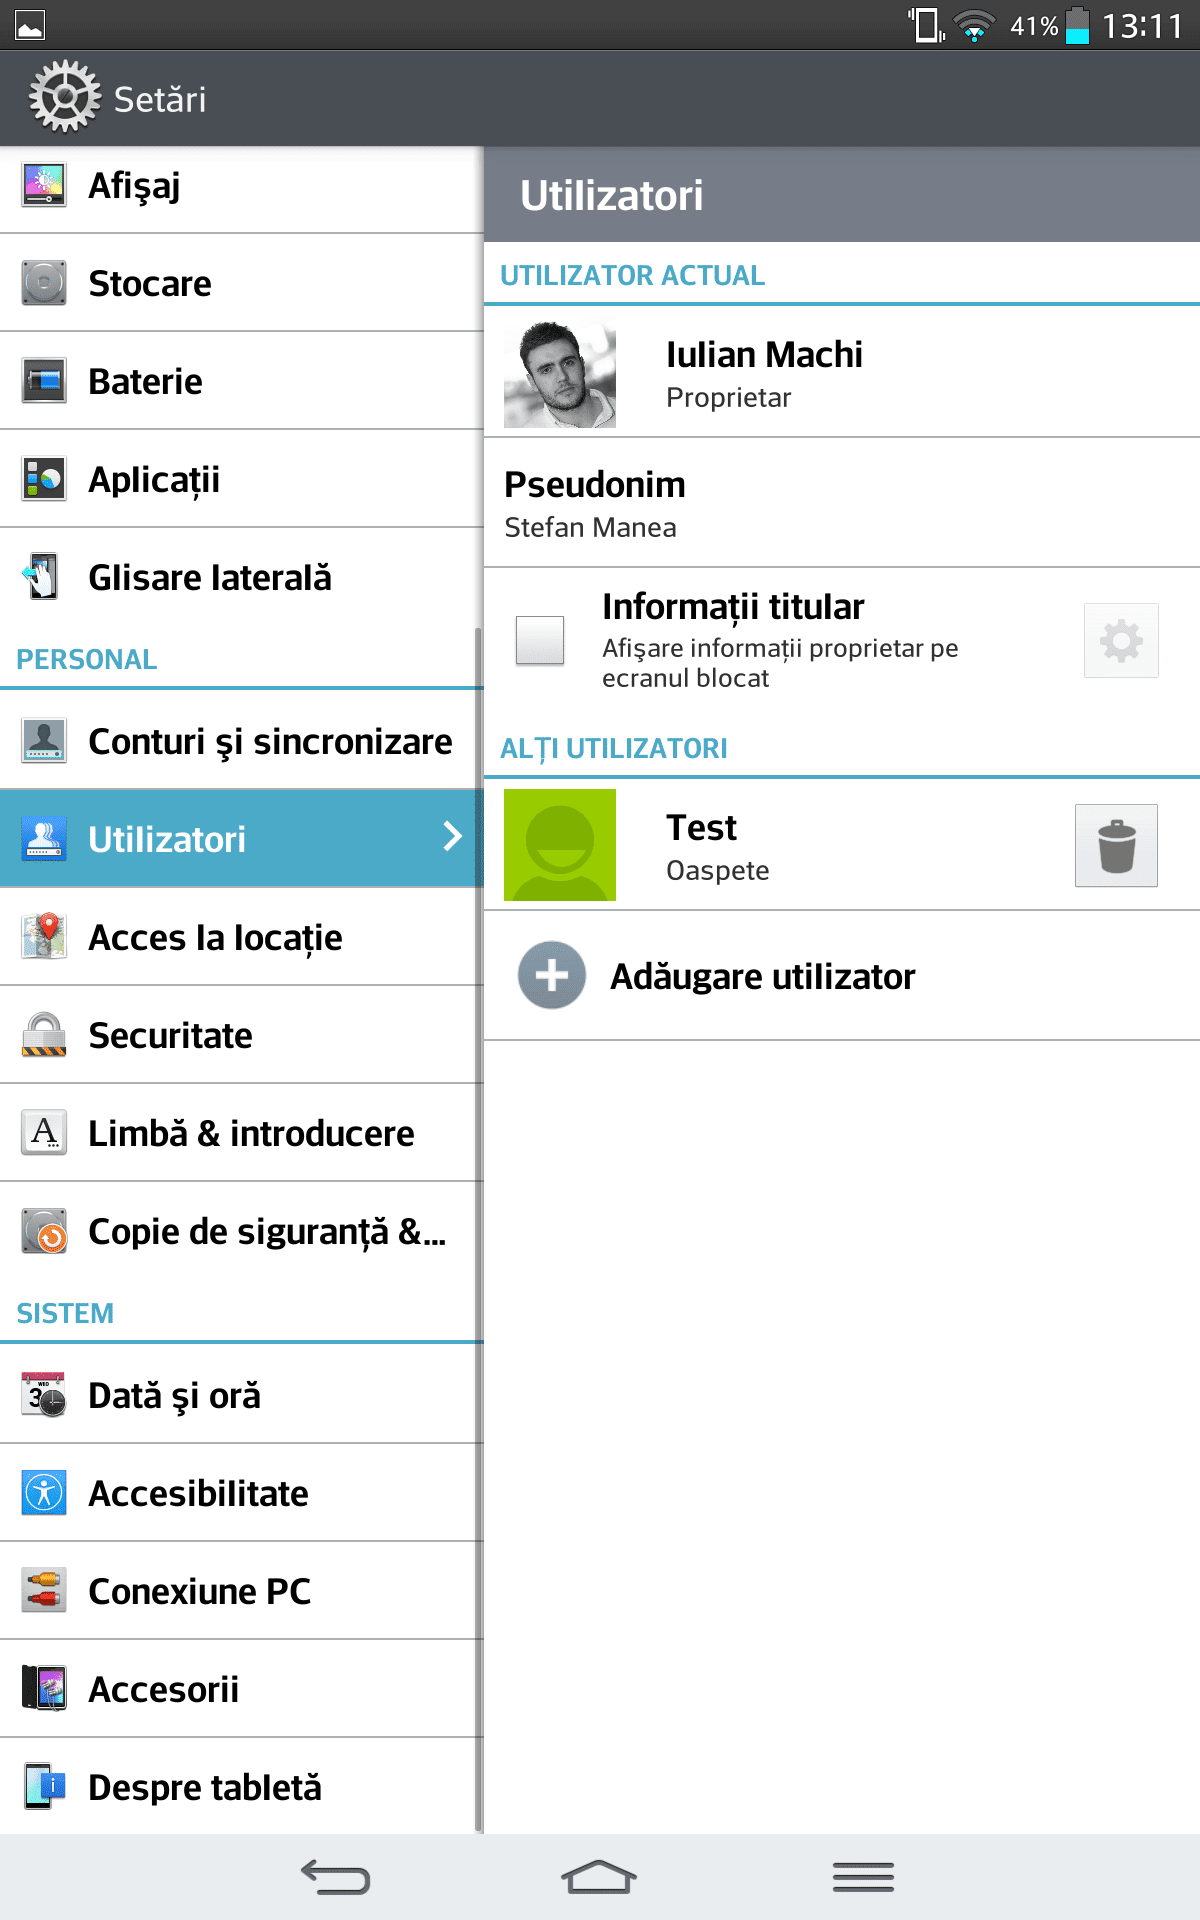Enable the Informații titular checkbox
The height and width of the screenshot is (1920, 1200).
pyautogui.click(x=540, y=640)
